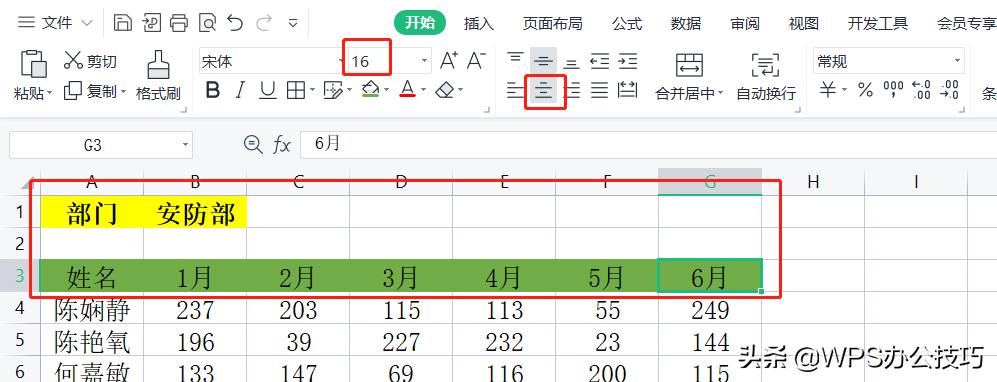Switch to the 视图 tab
The width and height of the screenshot is (997, 382).
pos(803,24)
